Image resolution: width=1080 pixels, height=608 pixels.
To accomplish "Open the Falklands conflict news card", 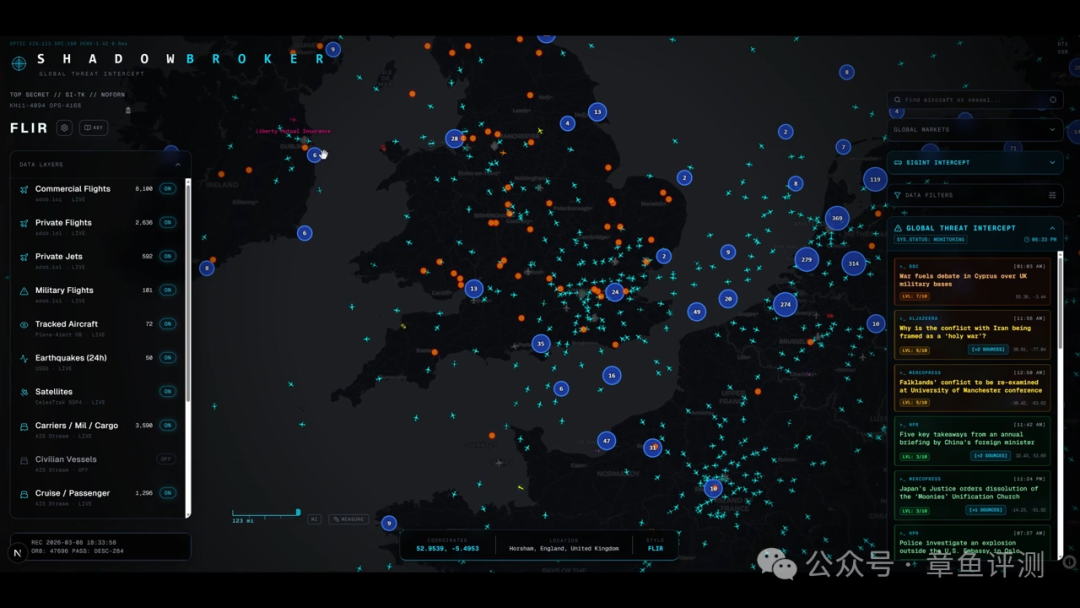I will (x=972, y=388).
